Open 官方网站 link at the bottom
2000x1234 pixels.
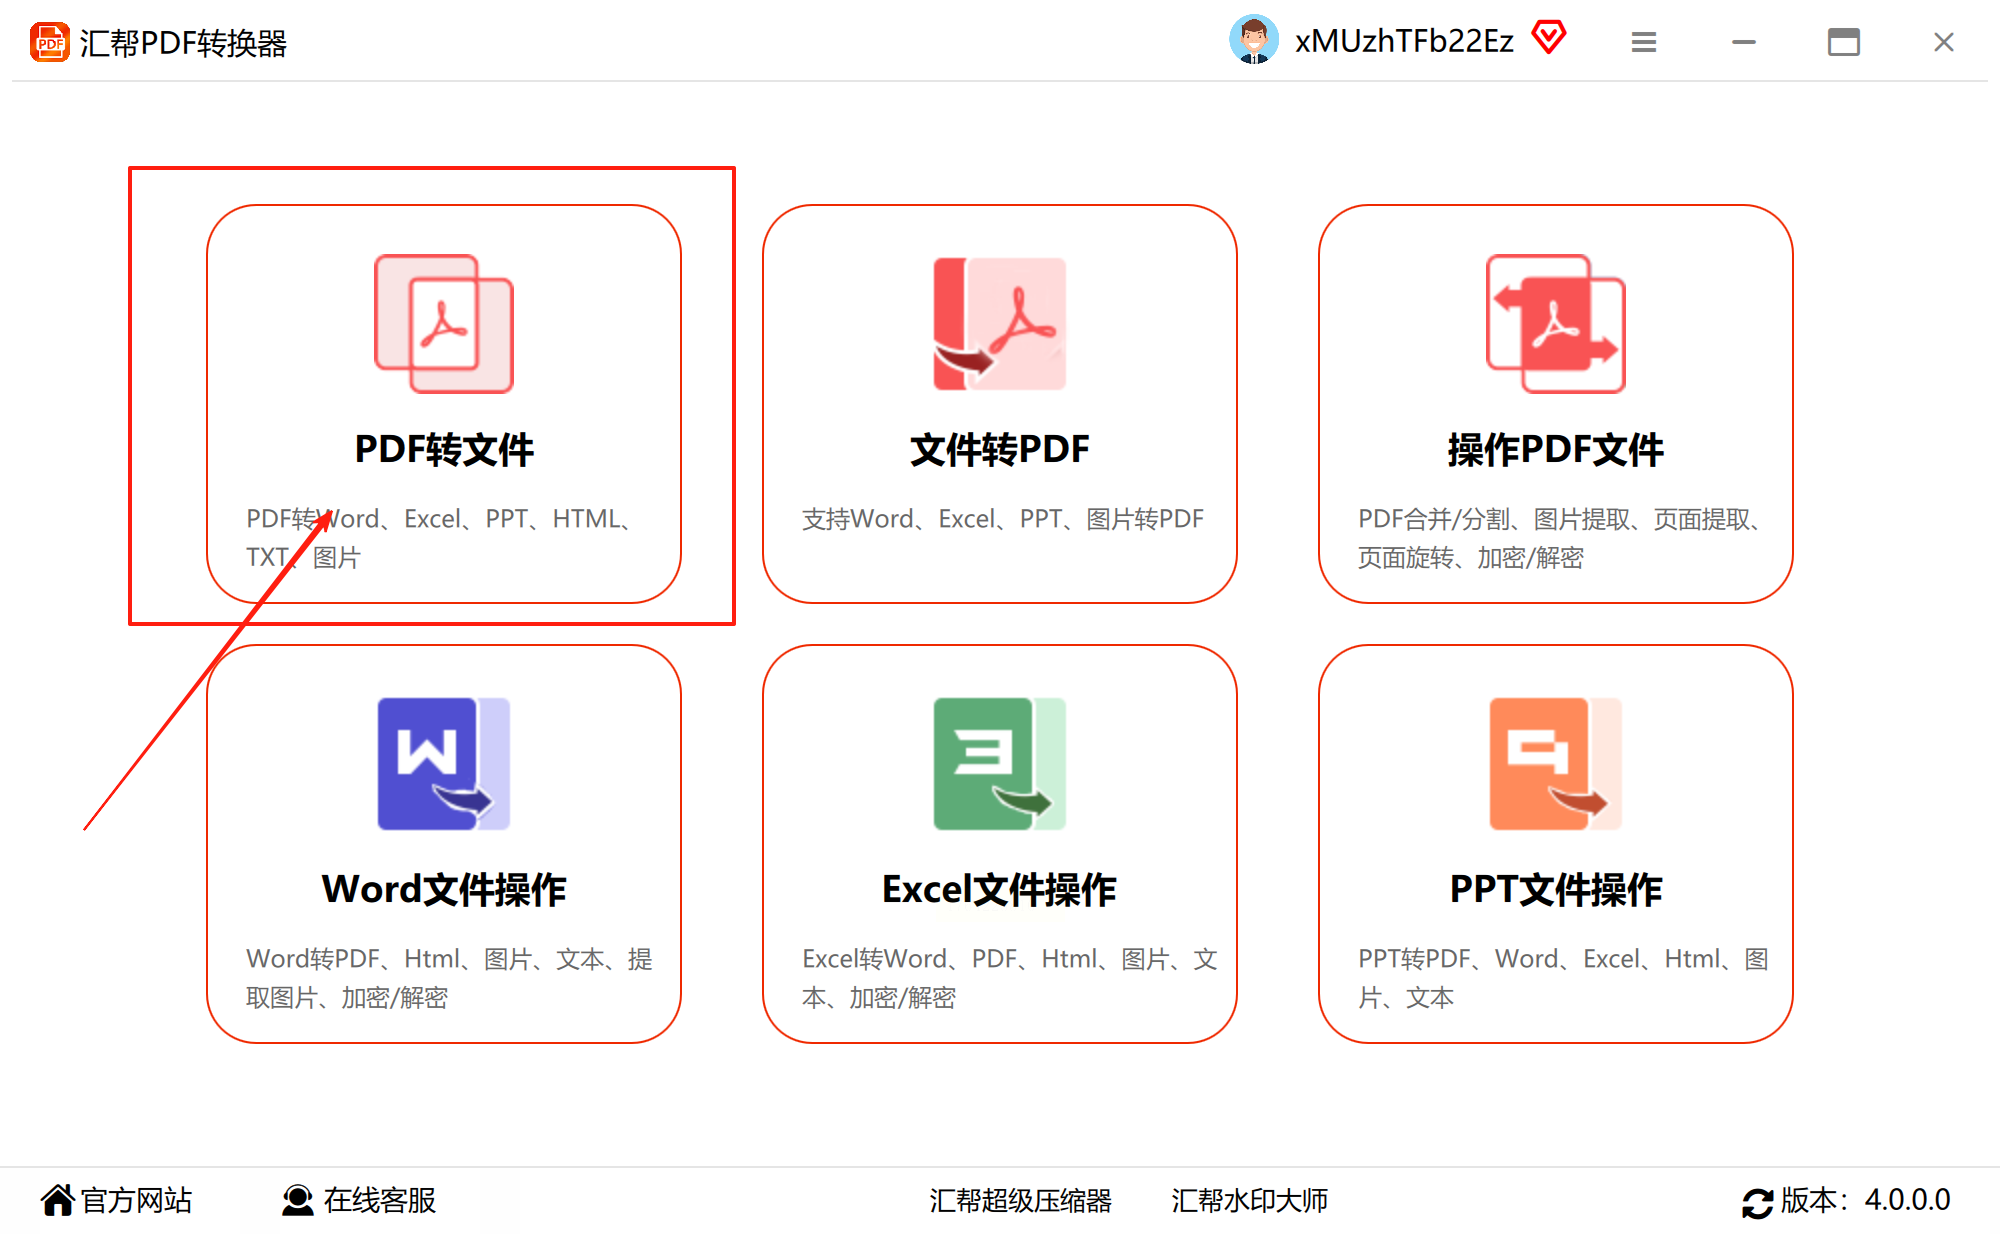[x=117, y=1200]
